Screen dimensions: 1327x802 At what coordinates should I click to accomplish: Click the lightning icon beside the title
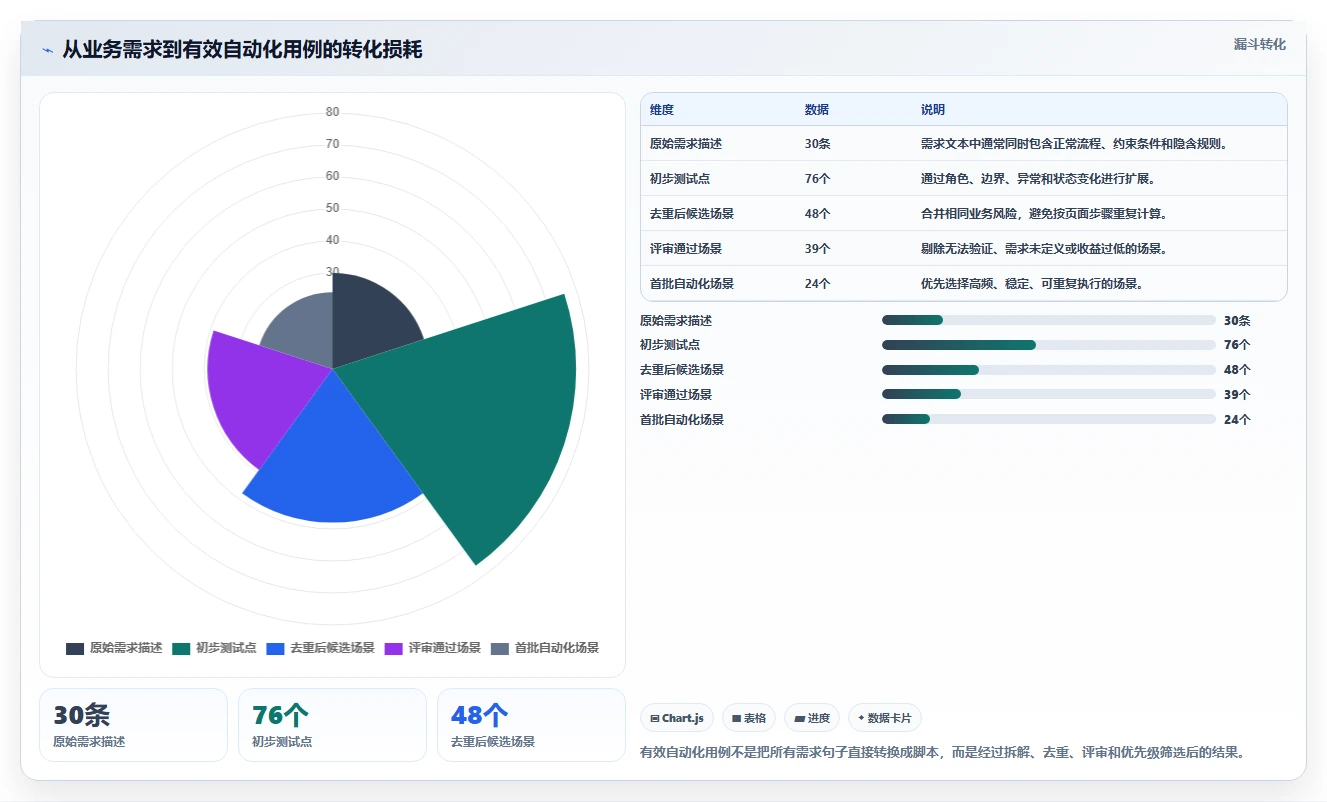point(47,50)
